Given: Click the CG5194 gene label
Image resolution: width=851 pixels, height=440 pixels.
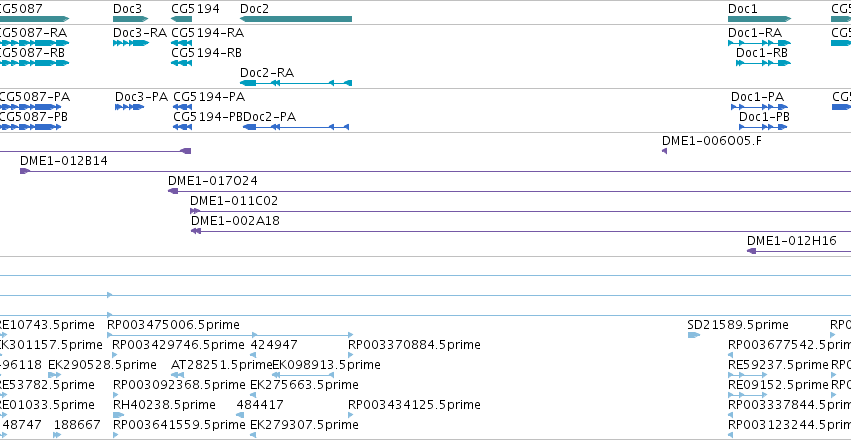Looking at the screenshot, I should pos(195,9).
